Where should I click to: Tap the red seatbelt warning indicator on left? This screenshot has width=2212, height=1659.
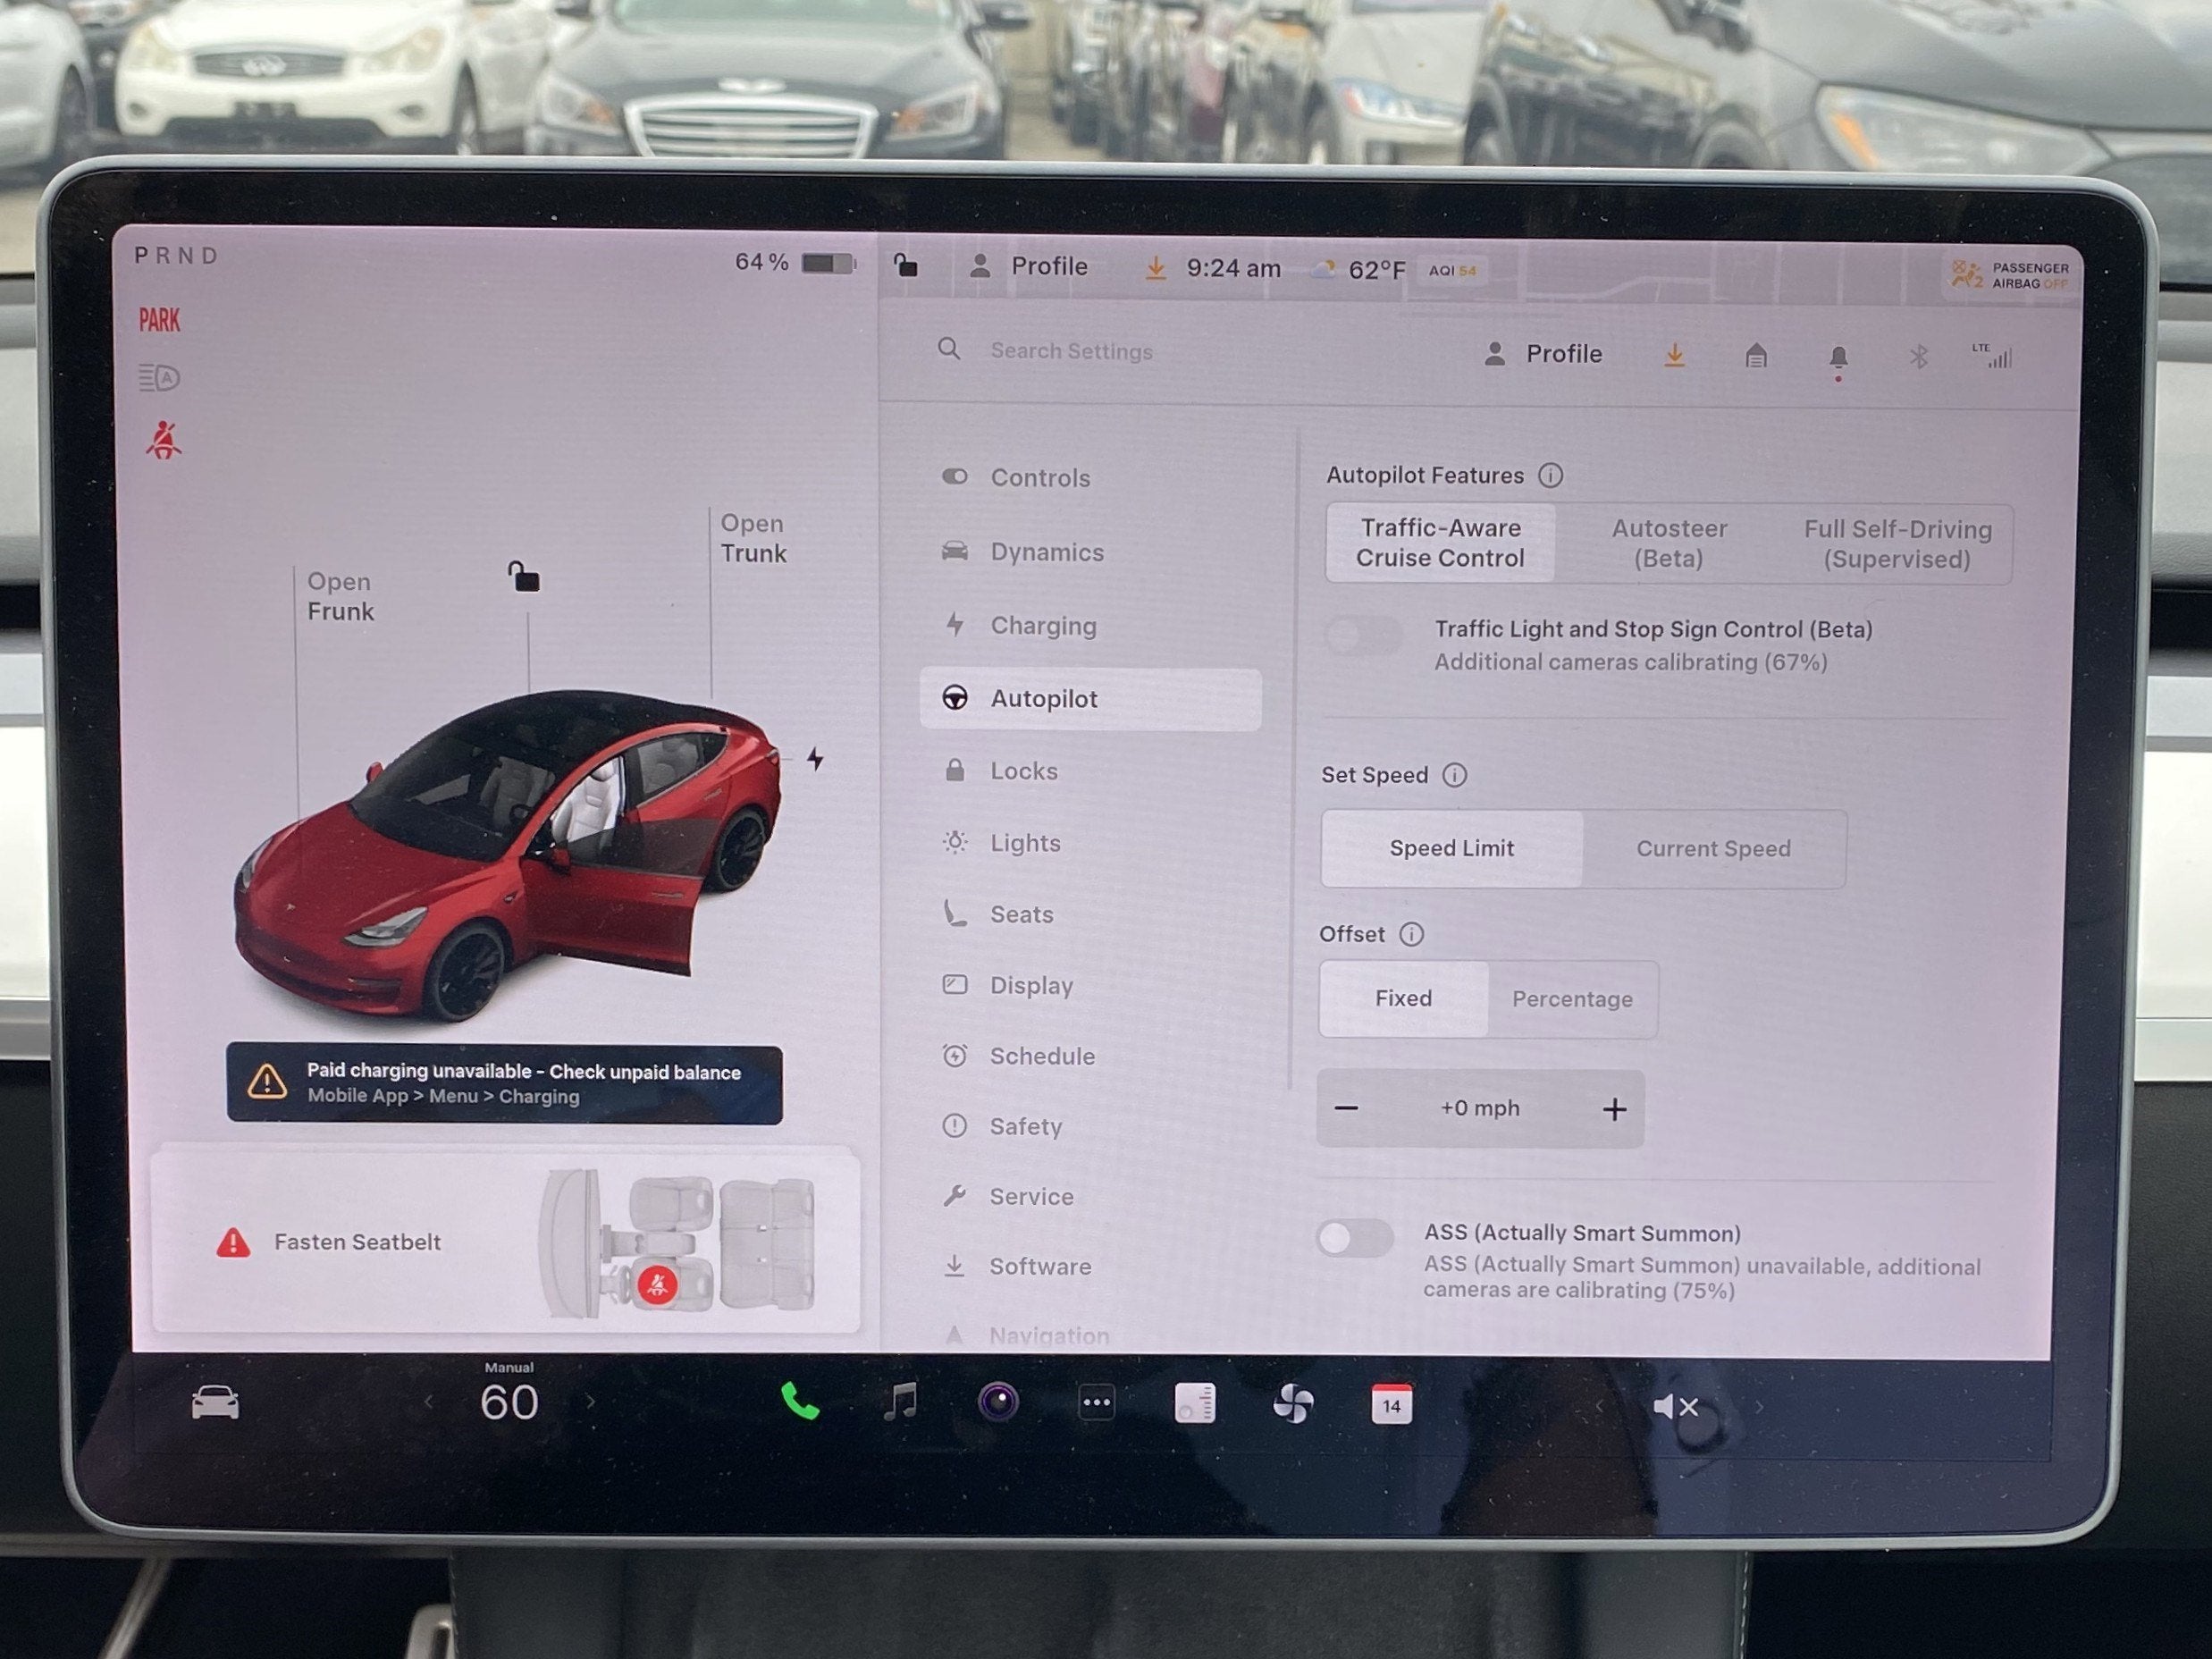163,440
